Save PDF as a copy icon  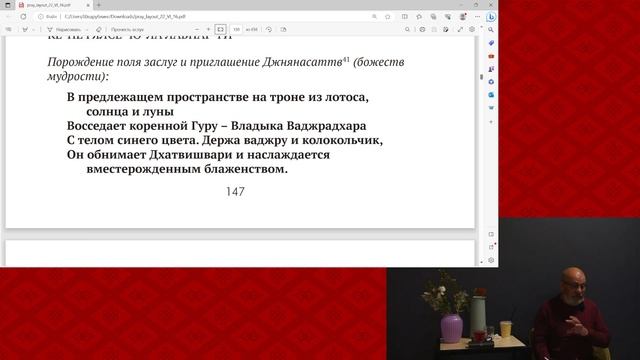[446, 29]
